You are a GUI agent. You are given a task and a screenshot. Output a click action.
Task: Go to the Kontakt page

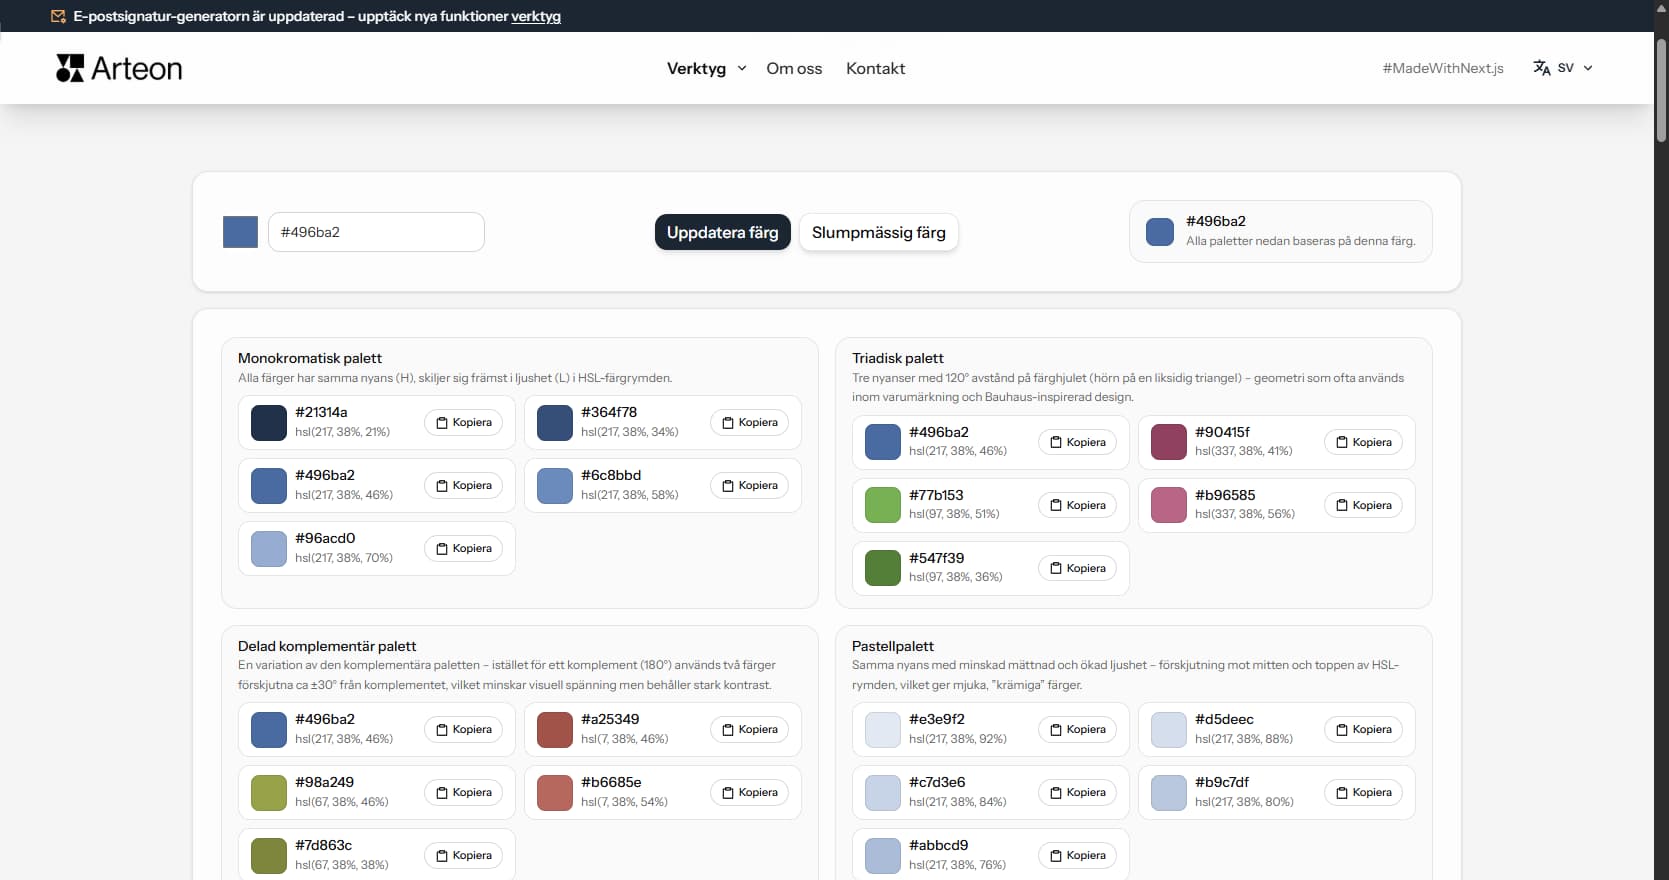pos(875,69)
